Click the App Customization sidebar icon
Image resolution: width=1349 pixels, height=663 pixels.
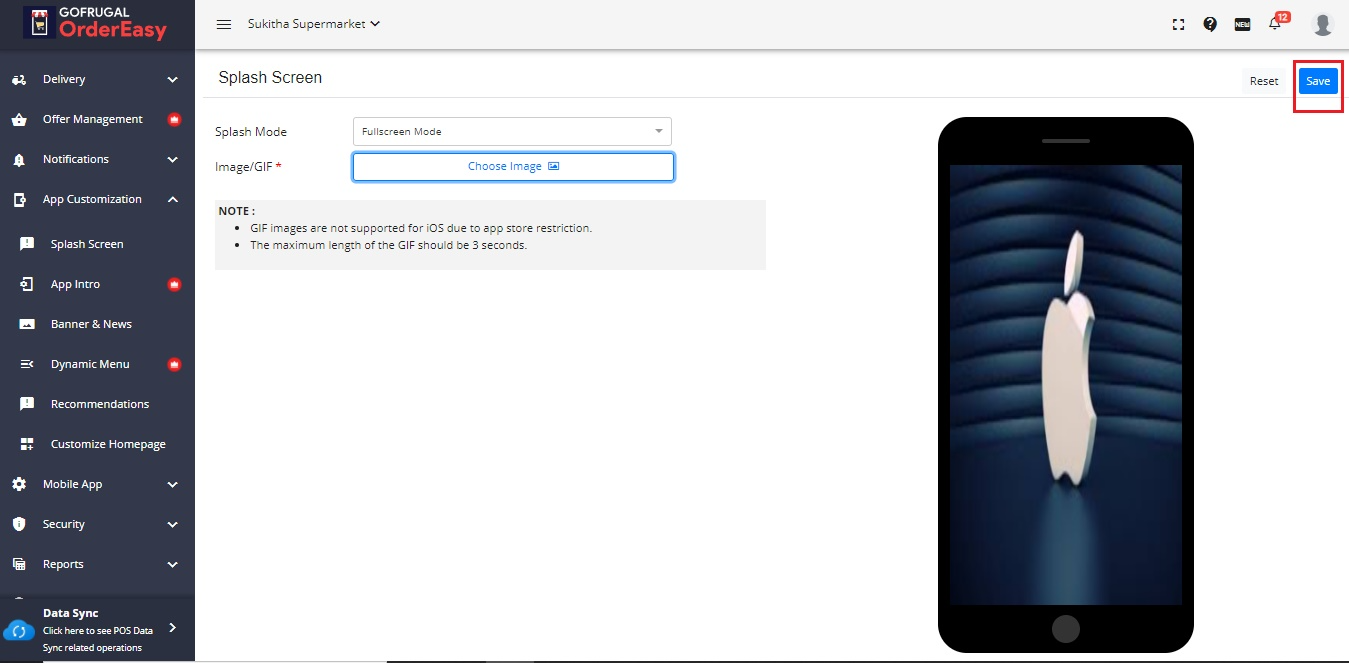click(x=19, y=199)
